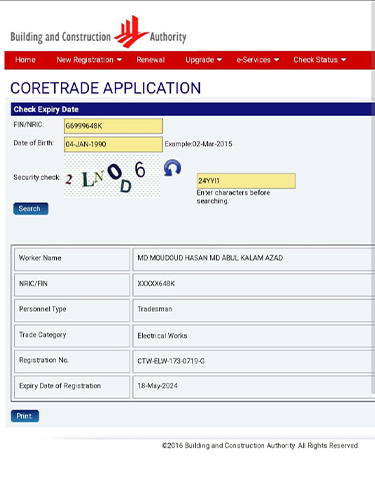Click the security check captcha image
This screenshot has height=500, width=375.
click(112, 176)
